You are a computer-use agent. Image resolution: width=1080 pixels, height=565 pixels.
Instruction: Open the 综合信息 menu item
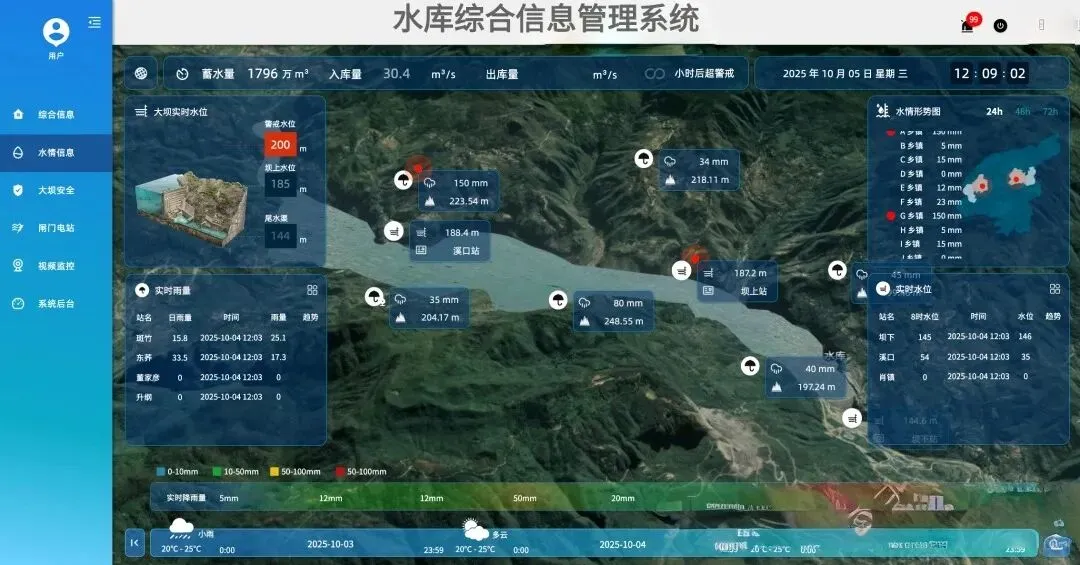(56, 114)
